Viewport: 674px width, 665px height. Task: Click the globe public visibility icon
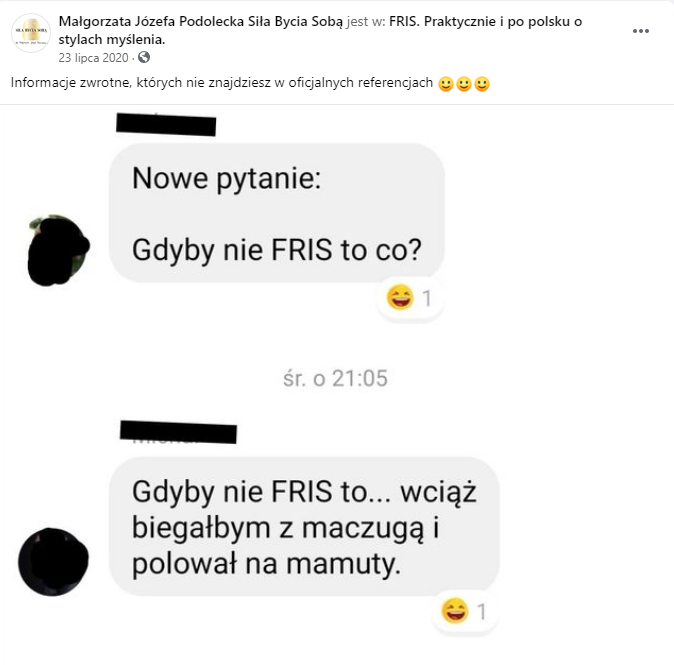click(x=144, y=57)
